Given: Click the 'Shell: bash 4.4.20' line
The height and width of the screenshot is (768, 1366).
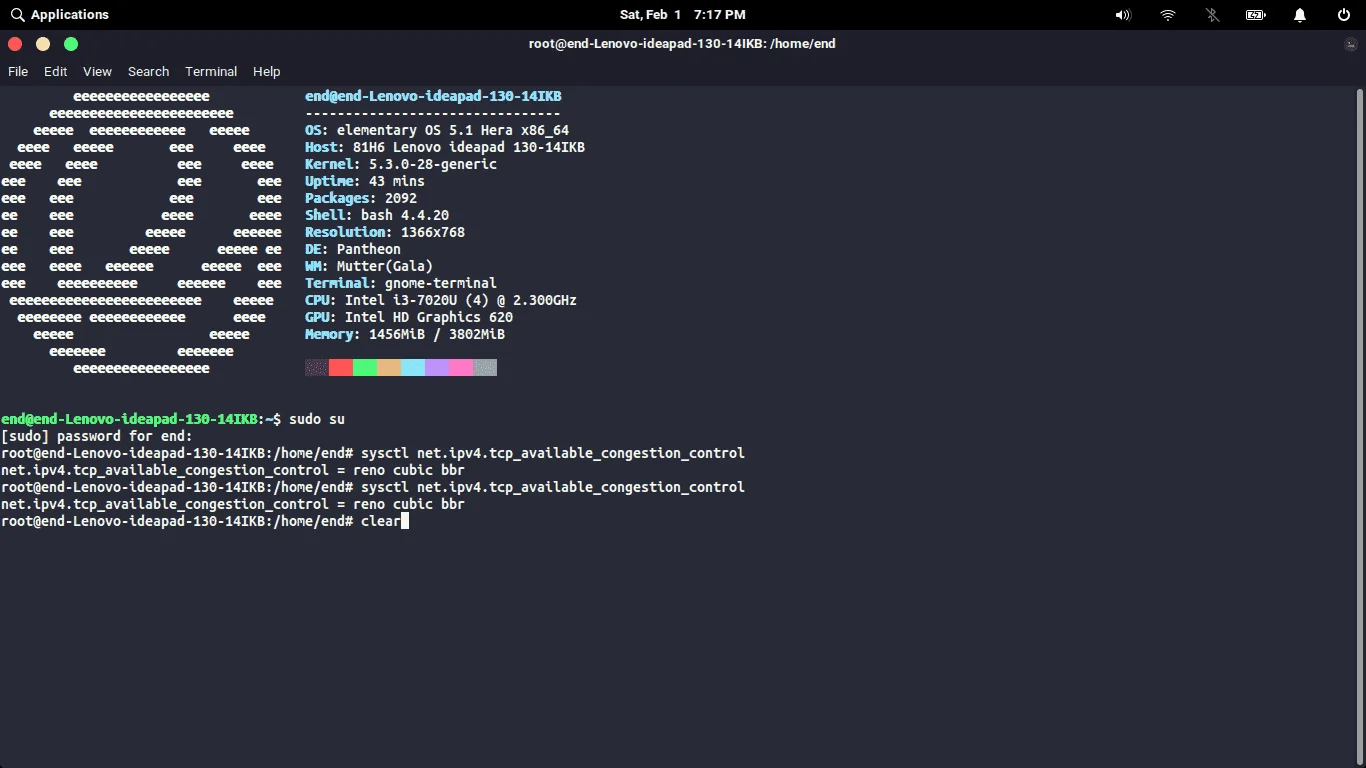Looking at the screenshot, I should (x=377, y=215).
